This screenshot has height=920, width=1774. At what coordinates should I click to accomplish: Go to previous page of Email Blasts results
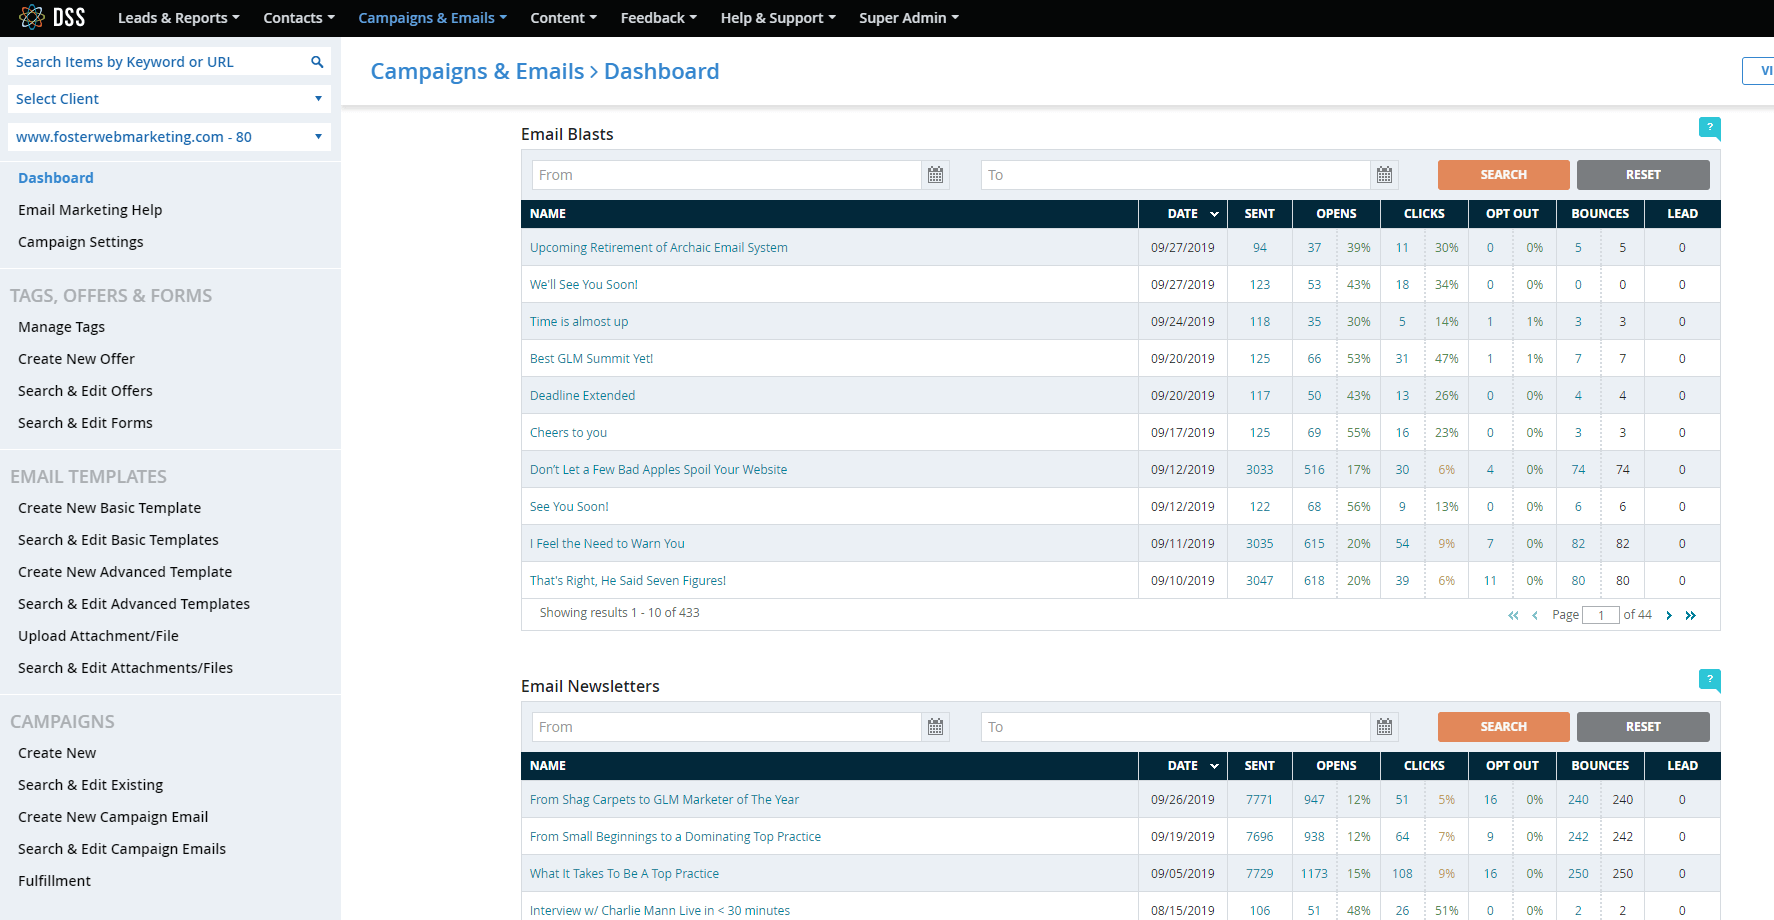1535,615
